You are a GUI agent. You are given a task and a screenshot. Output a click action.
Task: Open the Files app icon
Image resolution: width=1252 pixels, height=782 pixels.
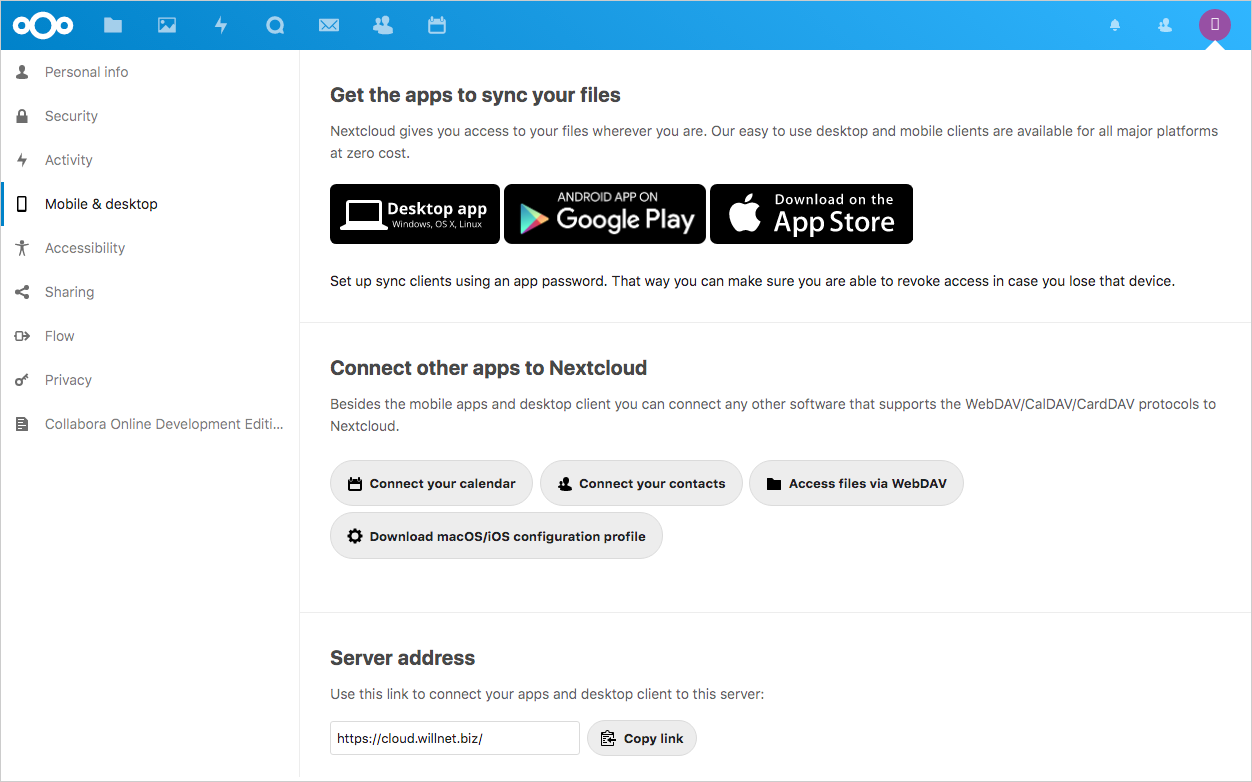point(113,25)
